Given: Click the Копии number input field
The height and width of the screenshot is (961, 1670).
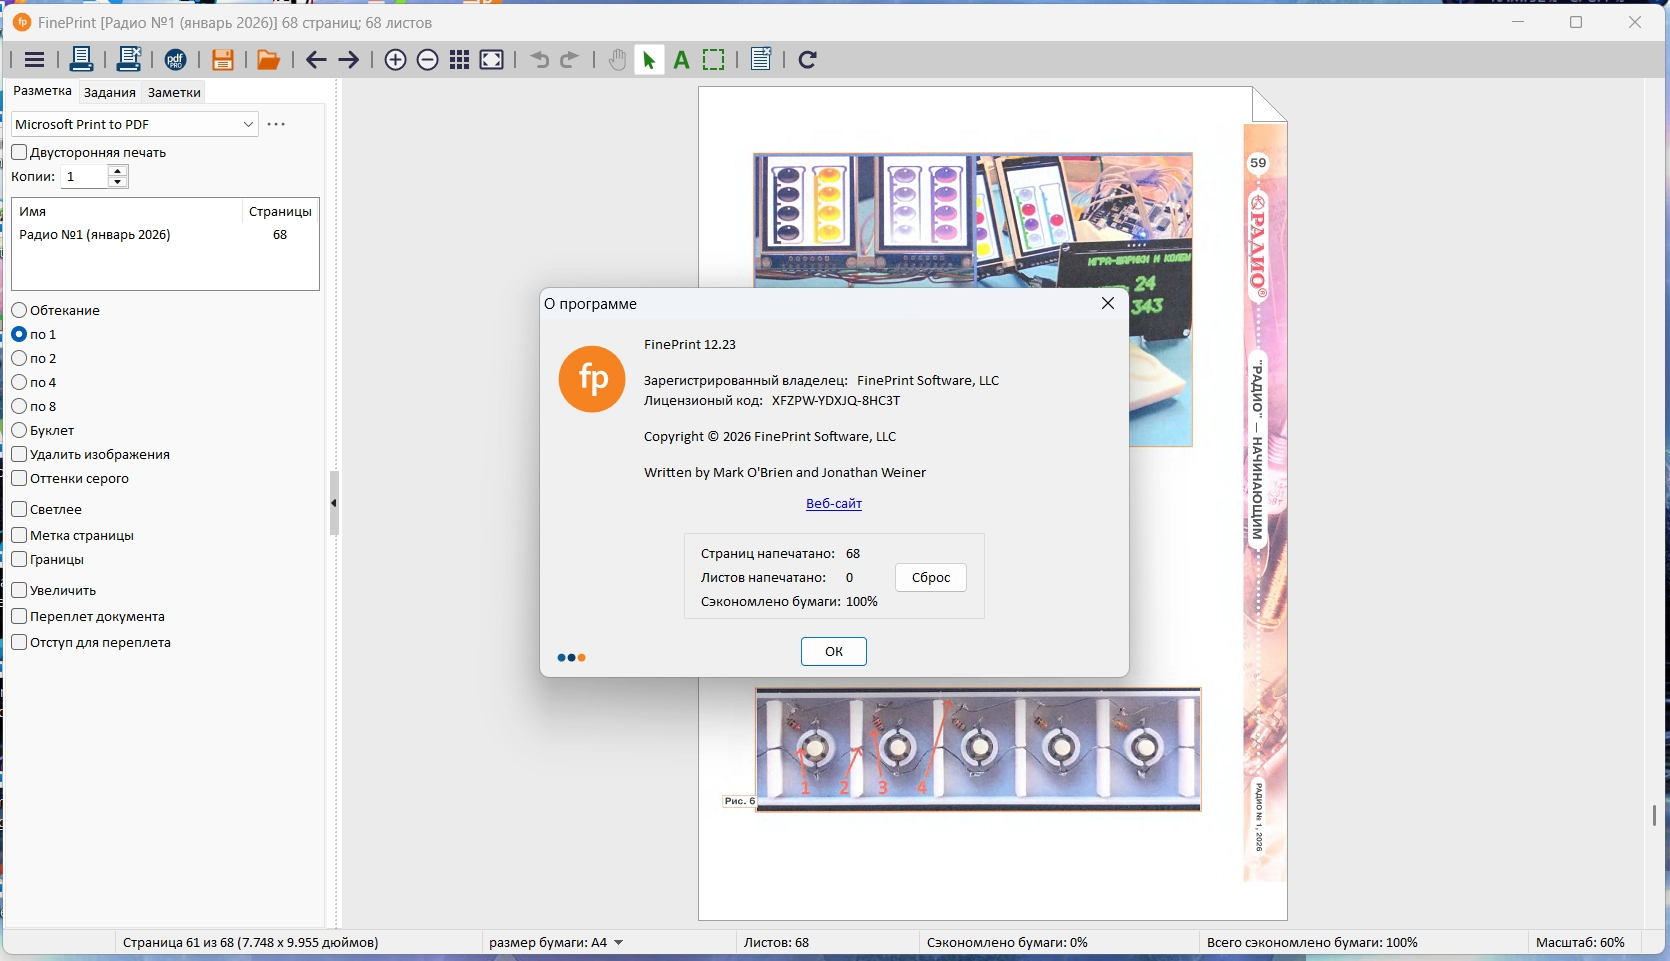Looking at the screenshot, I should 84,176.
